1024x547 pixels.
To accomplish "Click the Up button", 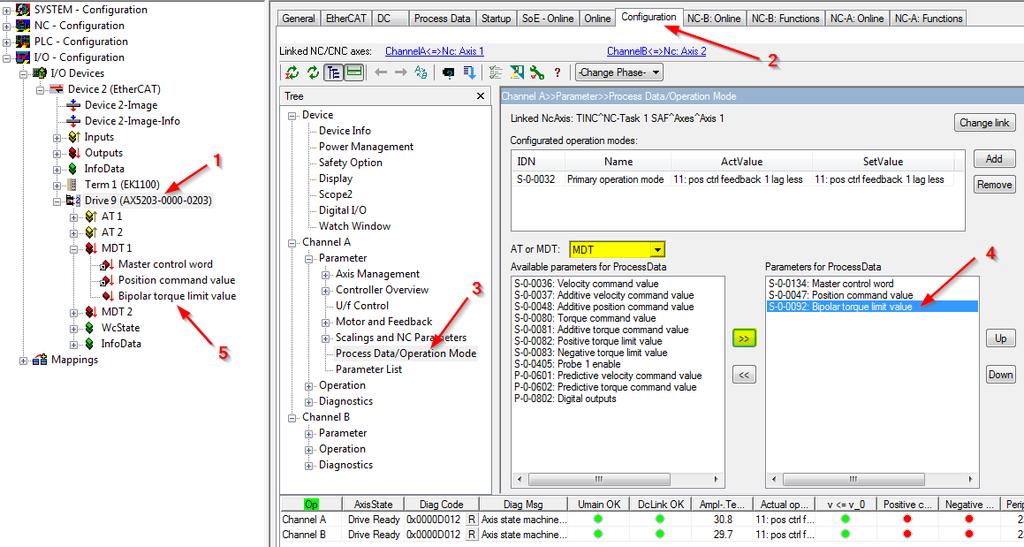I will [x=1000, y=338].
